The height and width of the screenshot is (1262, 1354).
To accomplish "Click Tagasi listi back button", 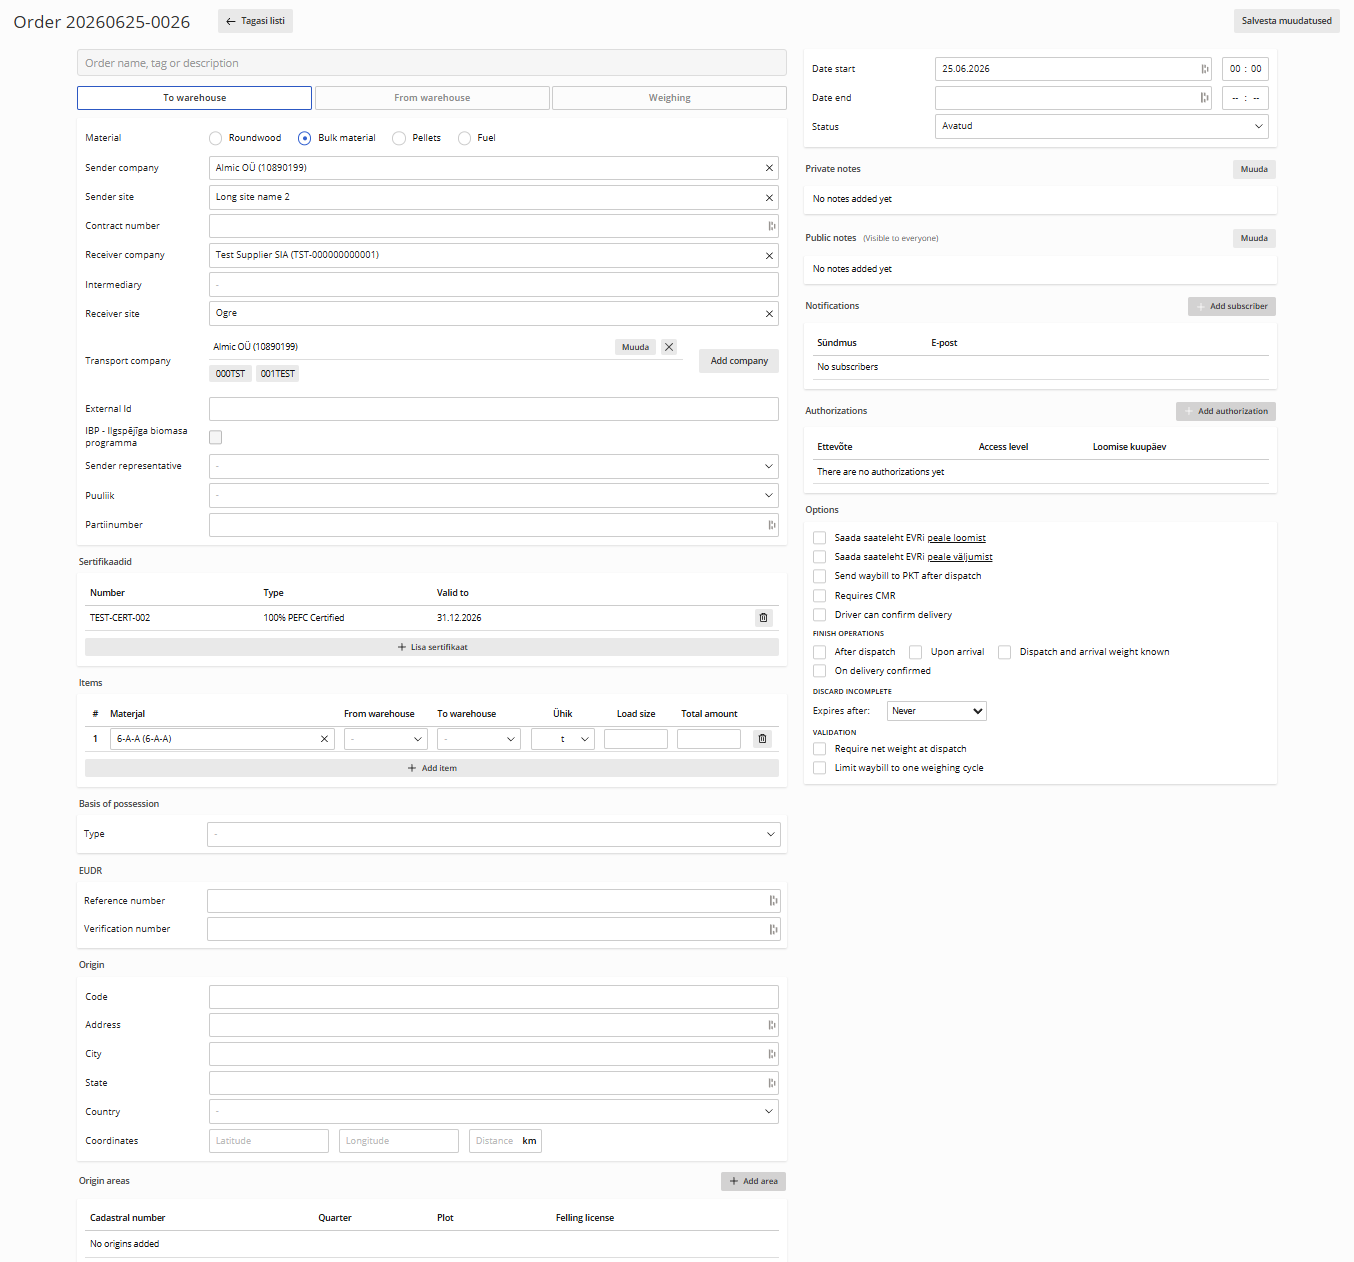I will pos(255,21).
